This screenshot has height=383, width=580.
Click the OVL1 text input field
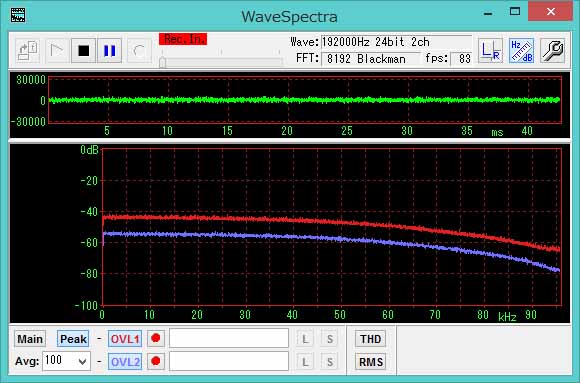[x=229, y=338]
